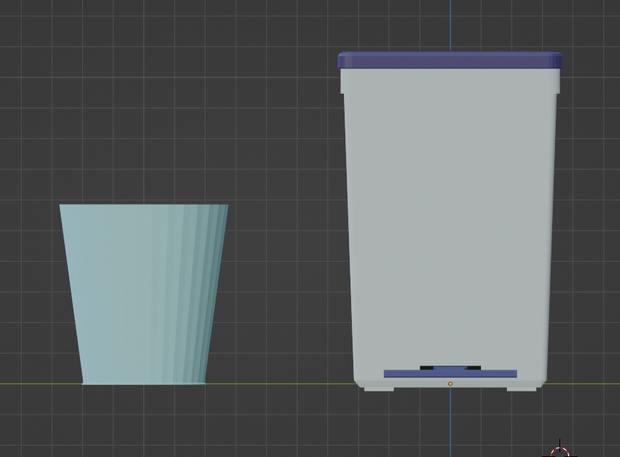Click the purple lid of the bin

pyautogui.click(x=450, y=61)
